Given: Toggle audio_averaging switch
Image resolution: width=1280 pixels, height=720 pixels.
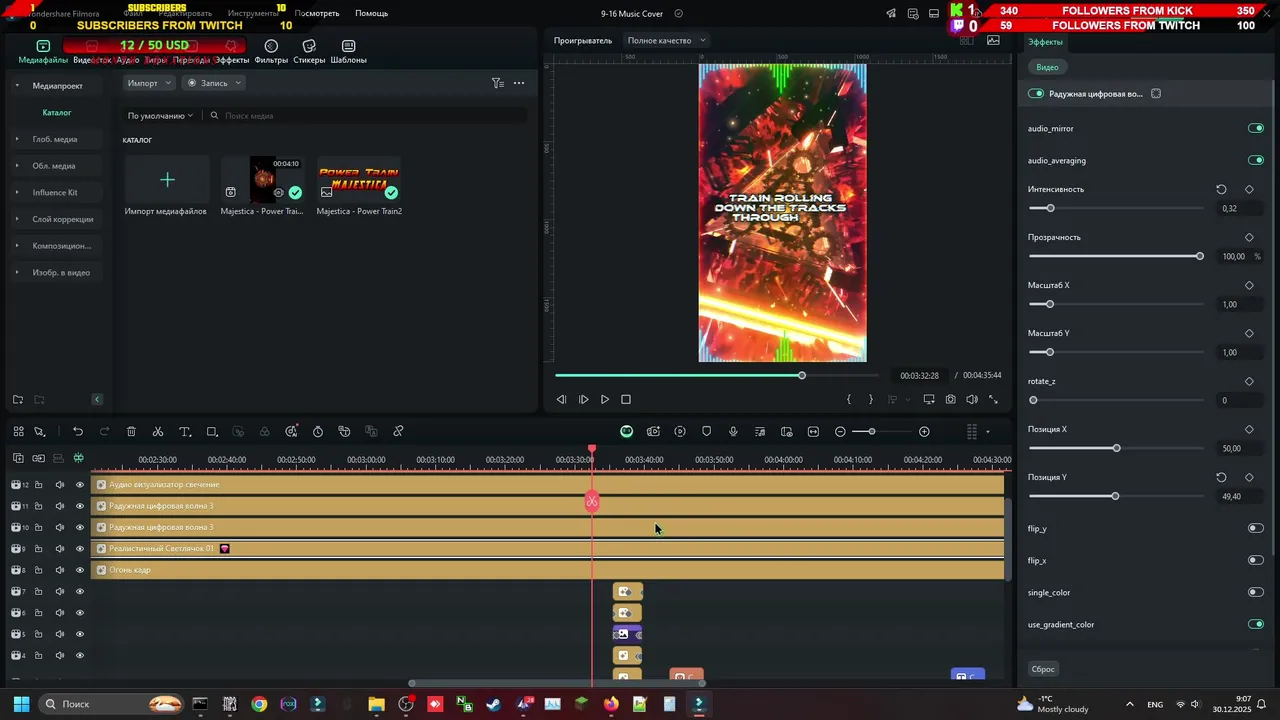Looking at the screenshot, I should coord(1256,160).
